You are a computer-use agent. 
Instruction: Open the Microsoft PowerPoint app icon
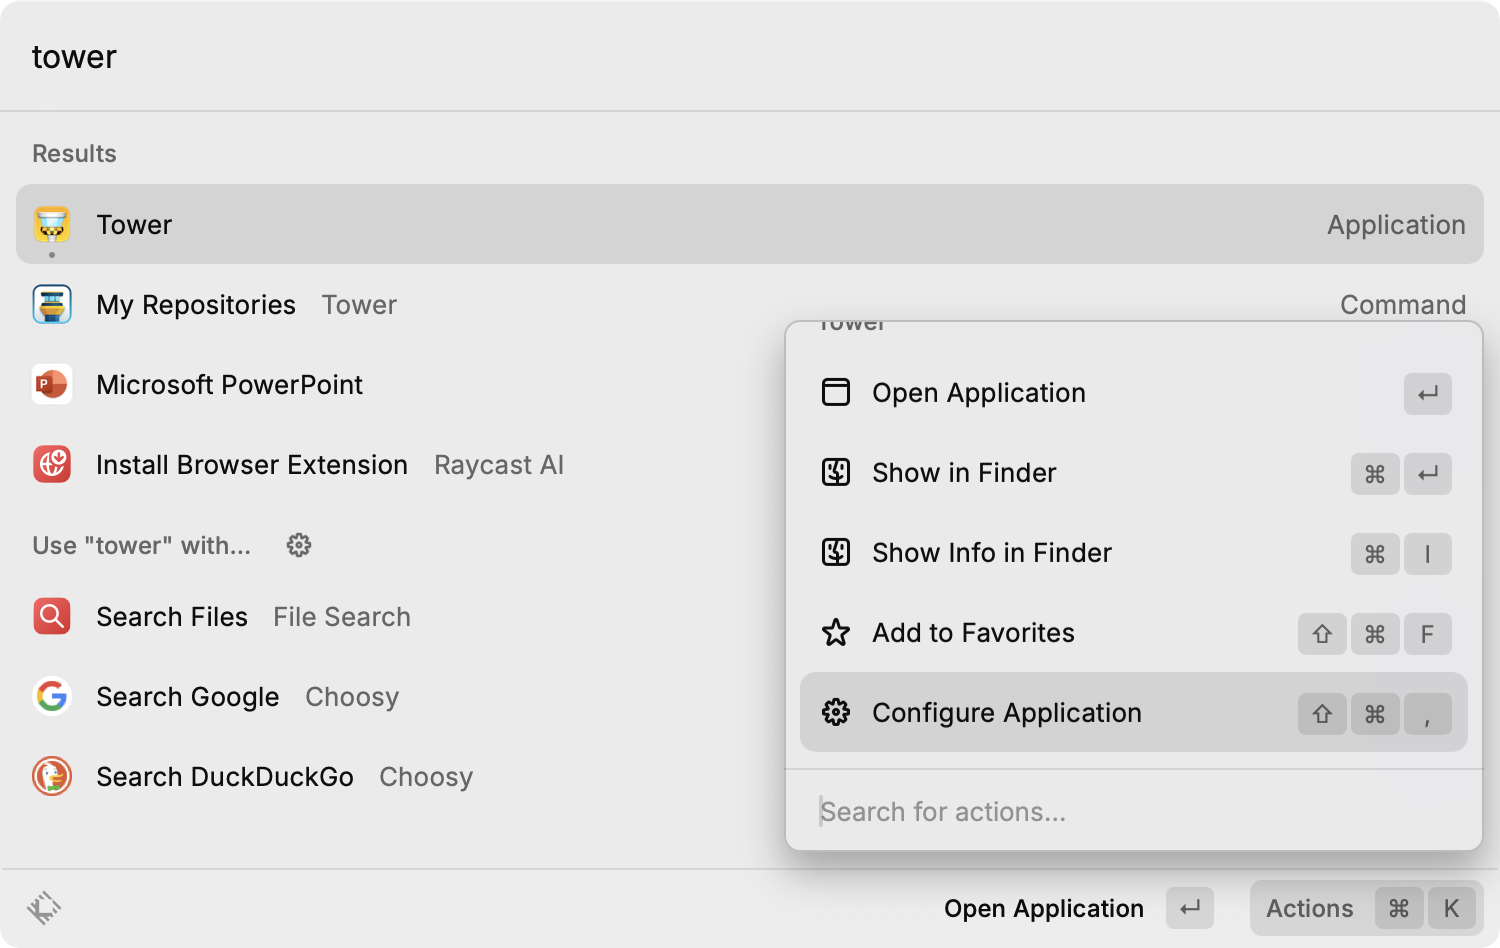click(52, 384)
